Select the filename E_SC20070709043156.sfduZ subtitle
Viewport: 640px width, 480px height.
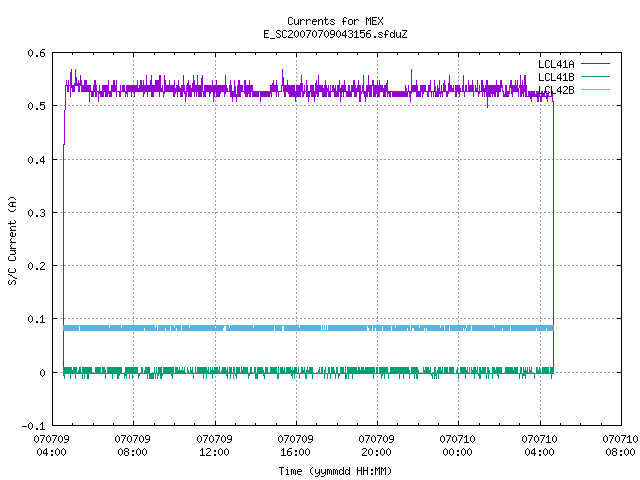[x=335, y=34]
